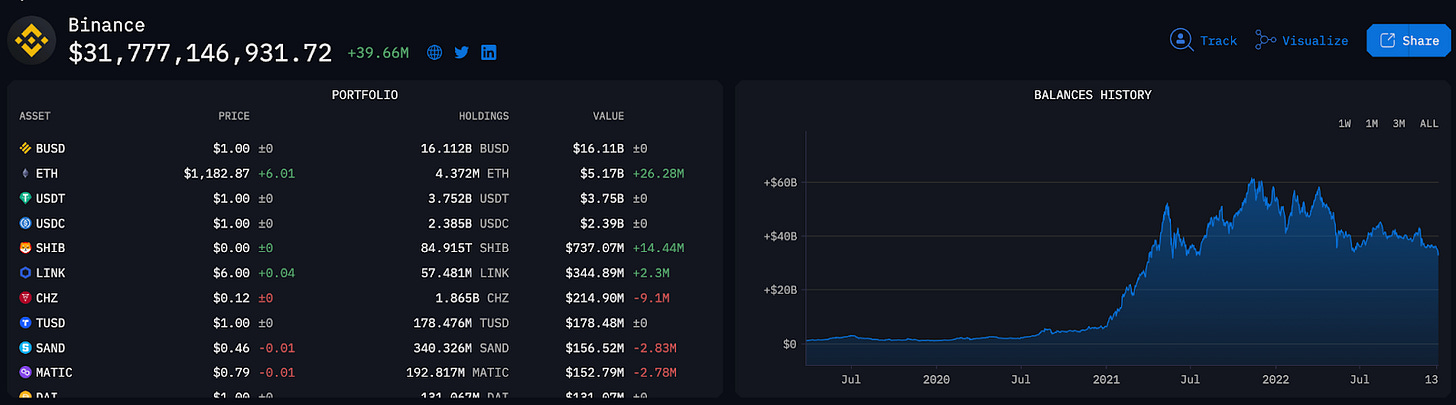Select the 3M range on Balances History
This screenshot has width=1456, height=405.
point(1399,123)
